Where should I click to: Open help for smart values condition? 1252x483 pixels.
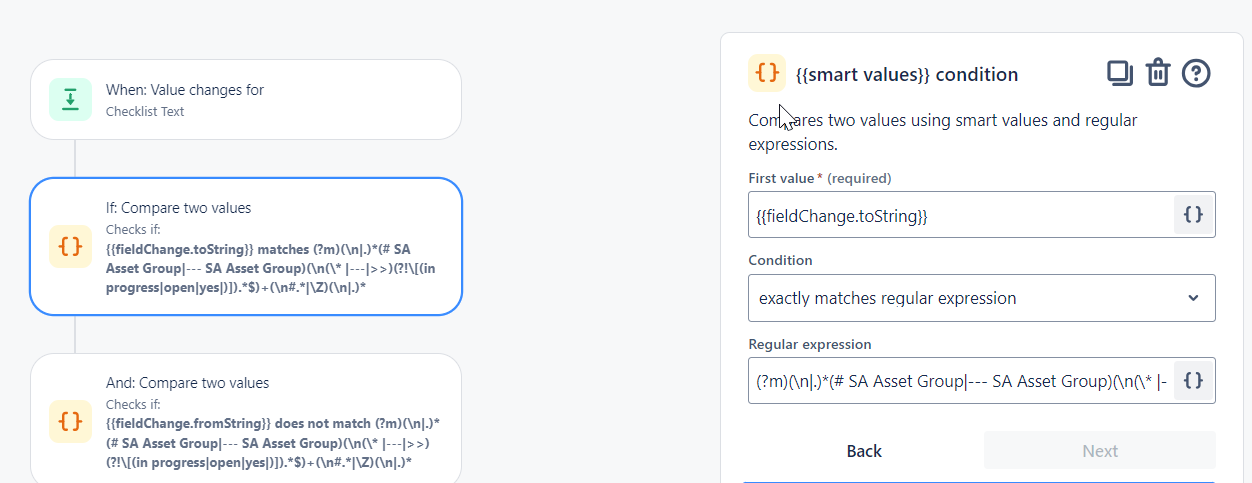click(x=1196, y=73)
